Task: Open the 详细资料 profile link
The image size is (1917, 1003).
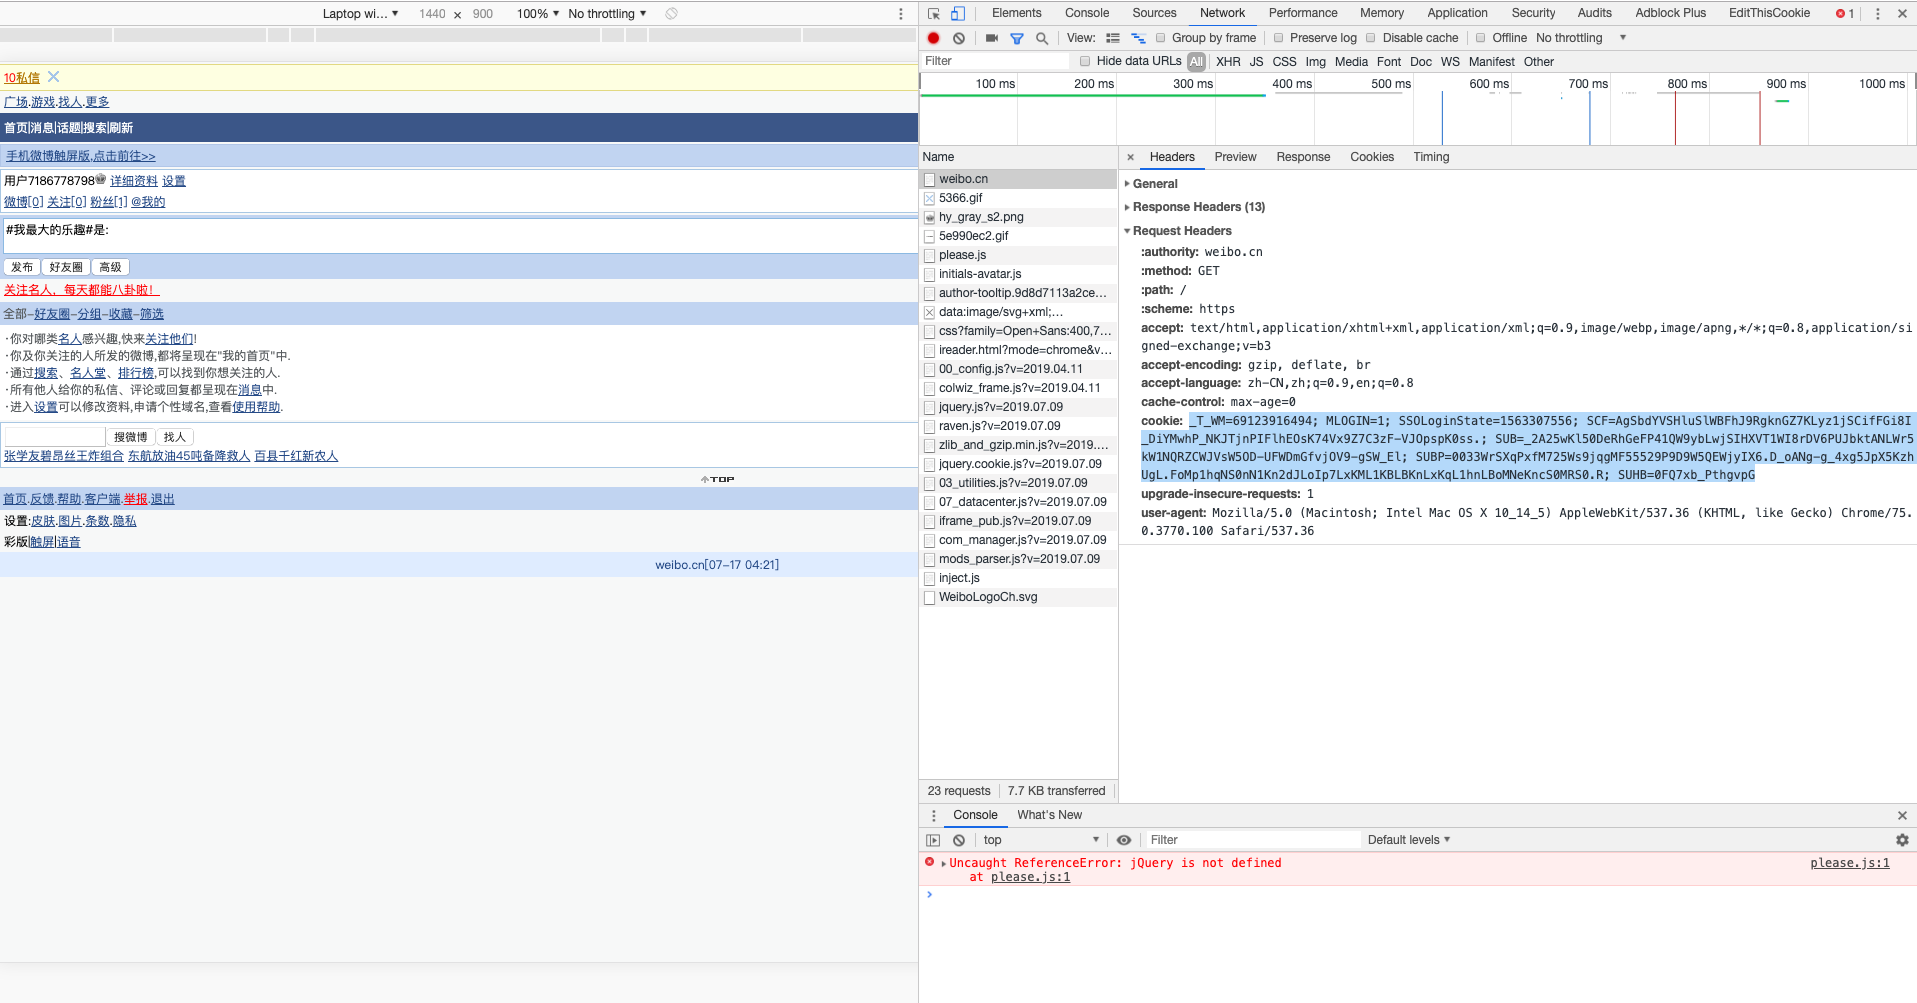Action: point(134,181)
